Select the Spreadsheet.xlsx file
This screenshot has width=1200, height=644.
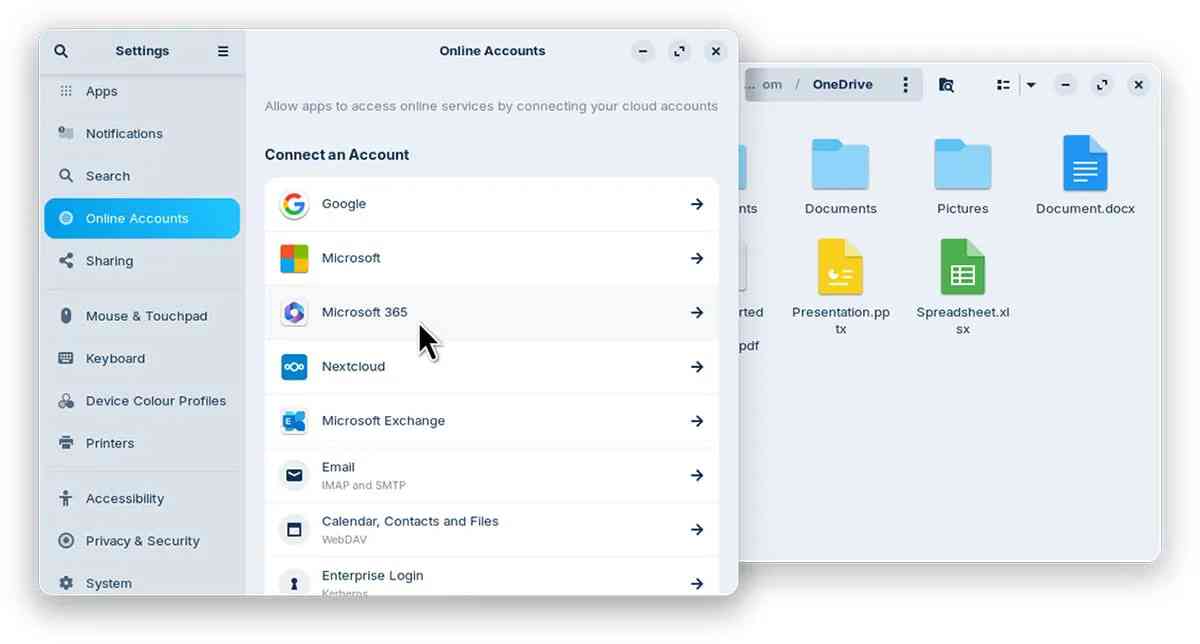click(962, 268)
